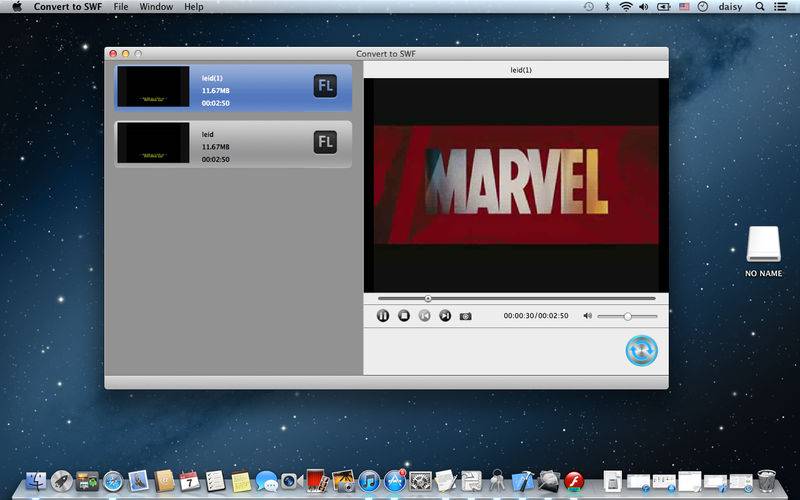Stop the video preview
This screenshot has width=800, height=500.
[404, 316]
